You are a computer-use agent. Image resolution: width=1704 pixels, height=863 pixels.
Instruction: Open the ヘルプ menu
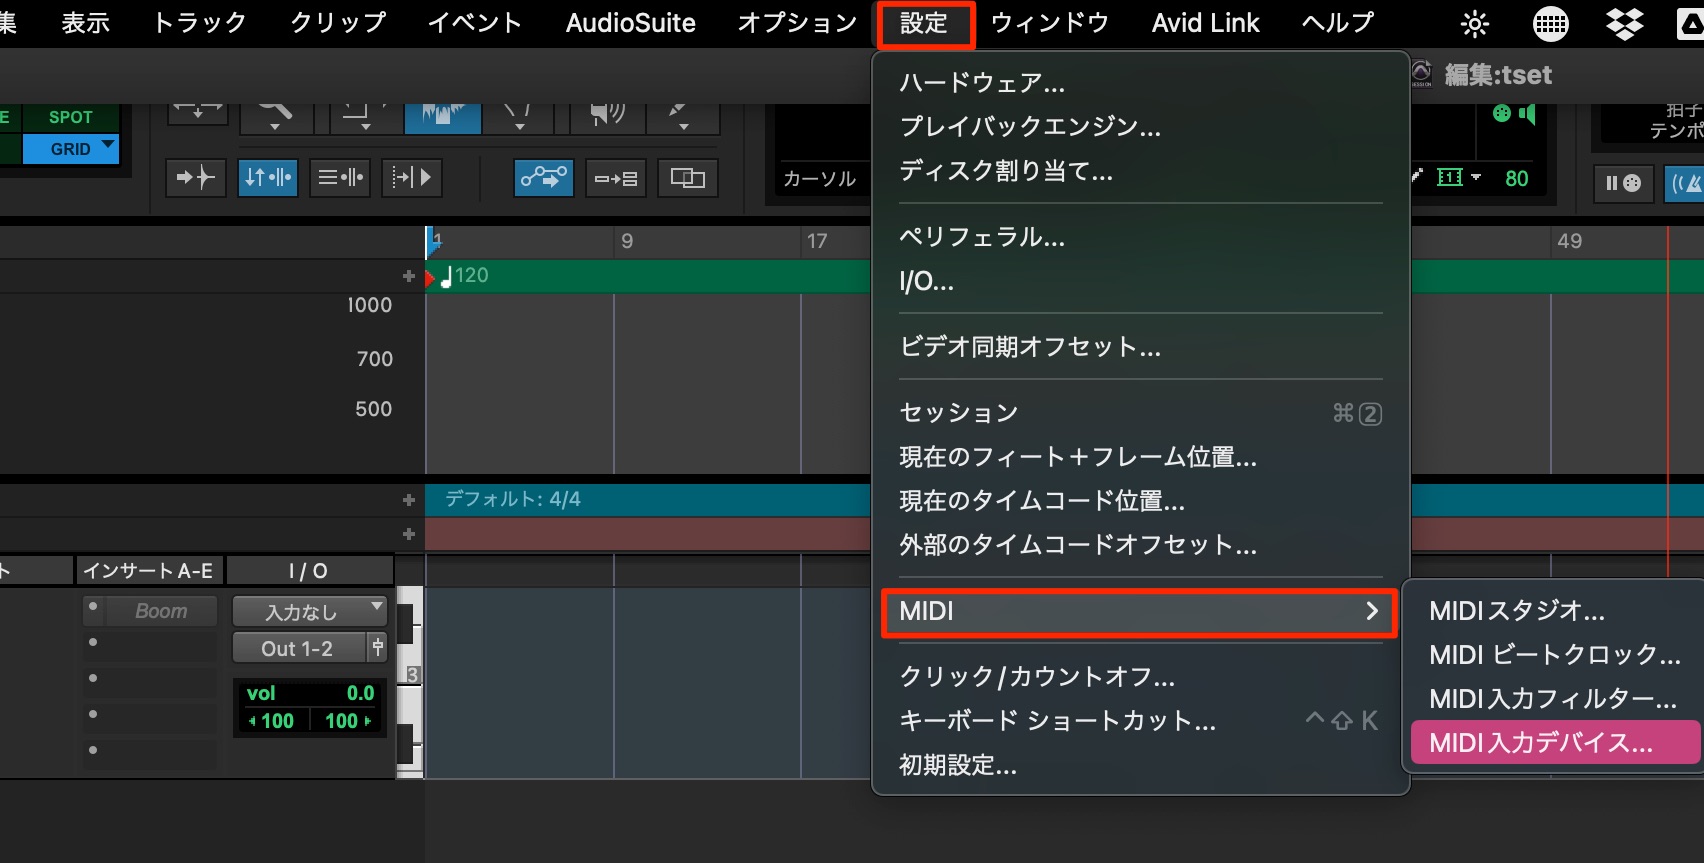[x=1338, y=23]
